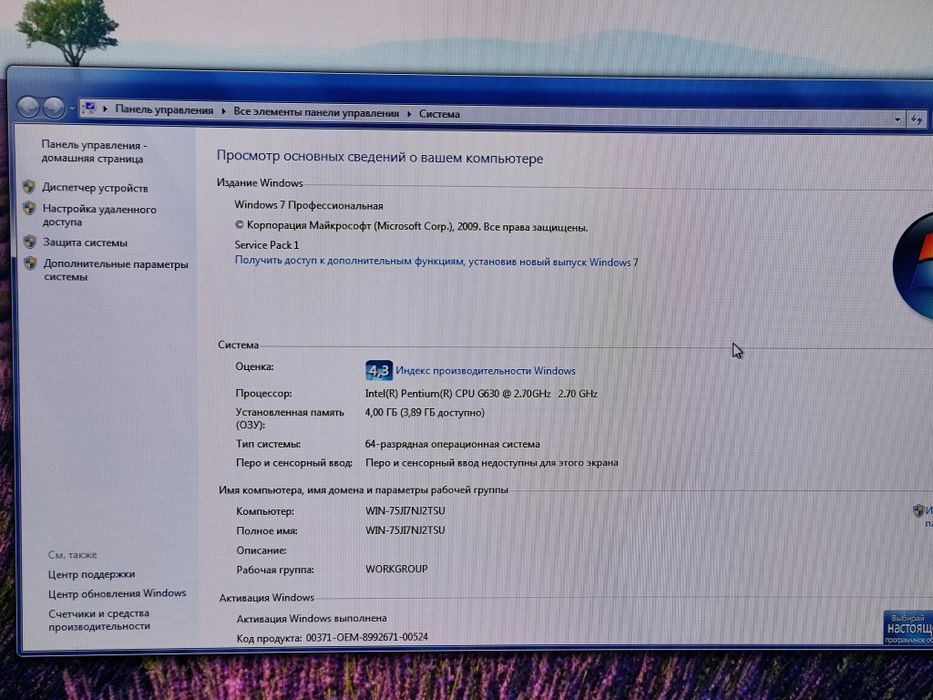Click 'Service Pack 1' text
Viewport: 933px width, 700px height.
point(267,245)
